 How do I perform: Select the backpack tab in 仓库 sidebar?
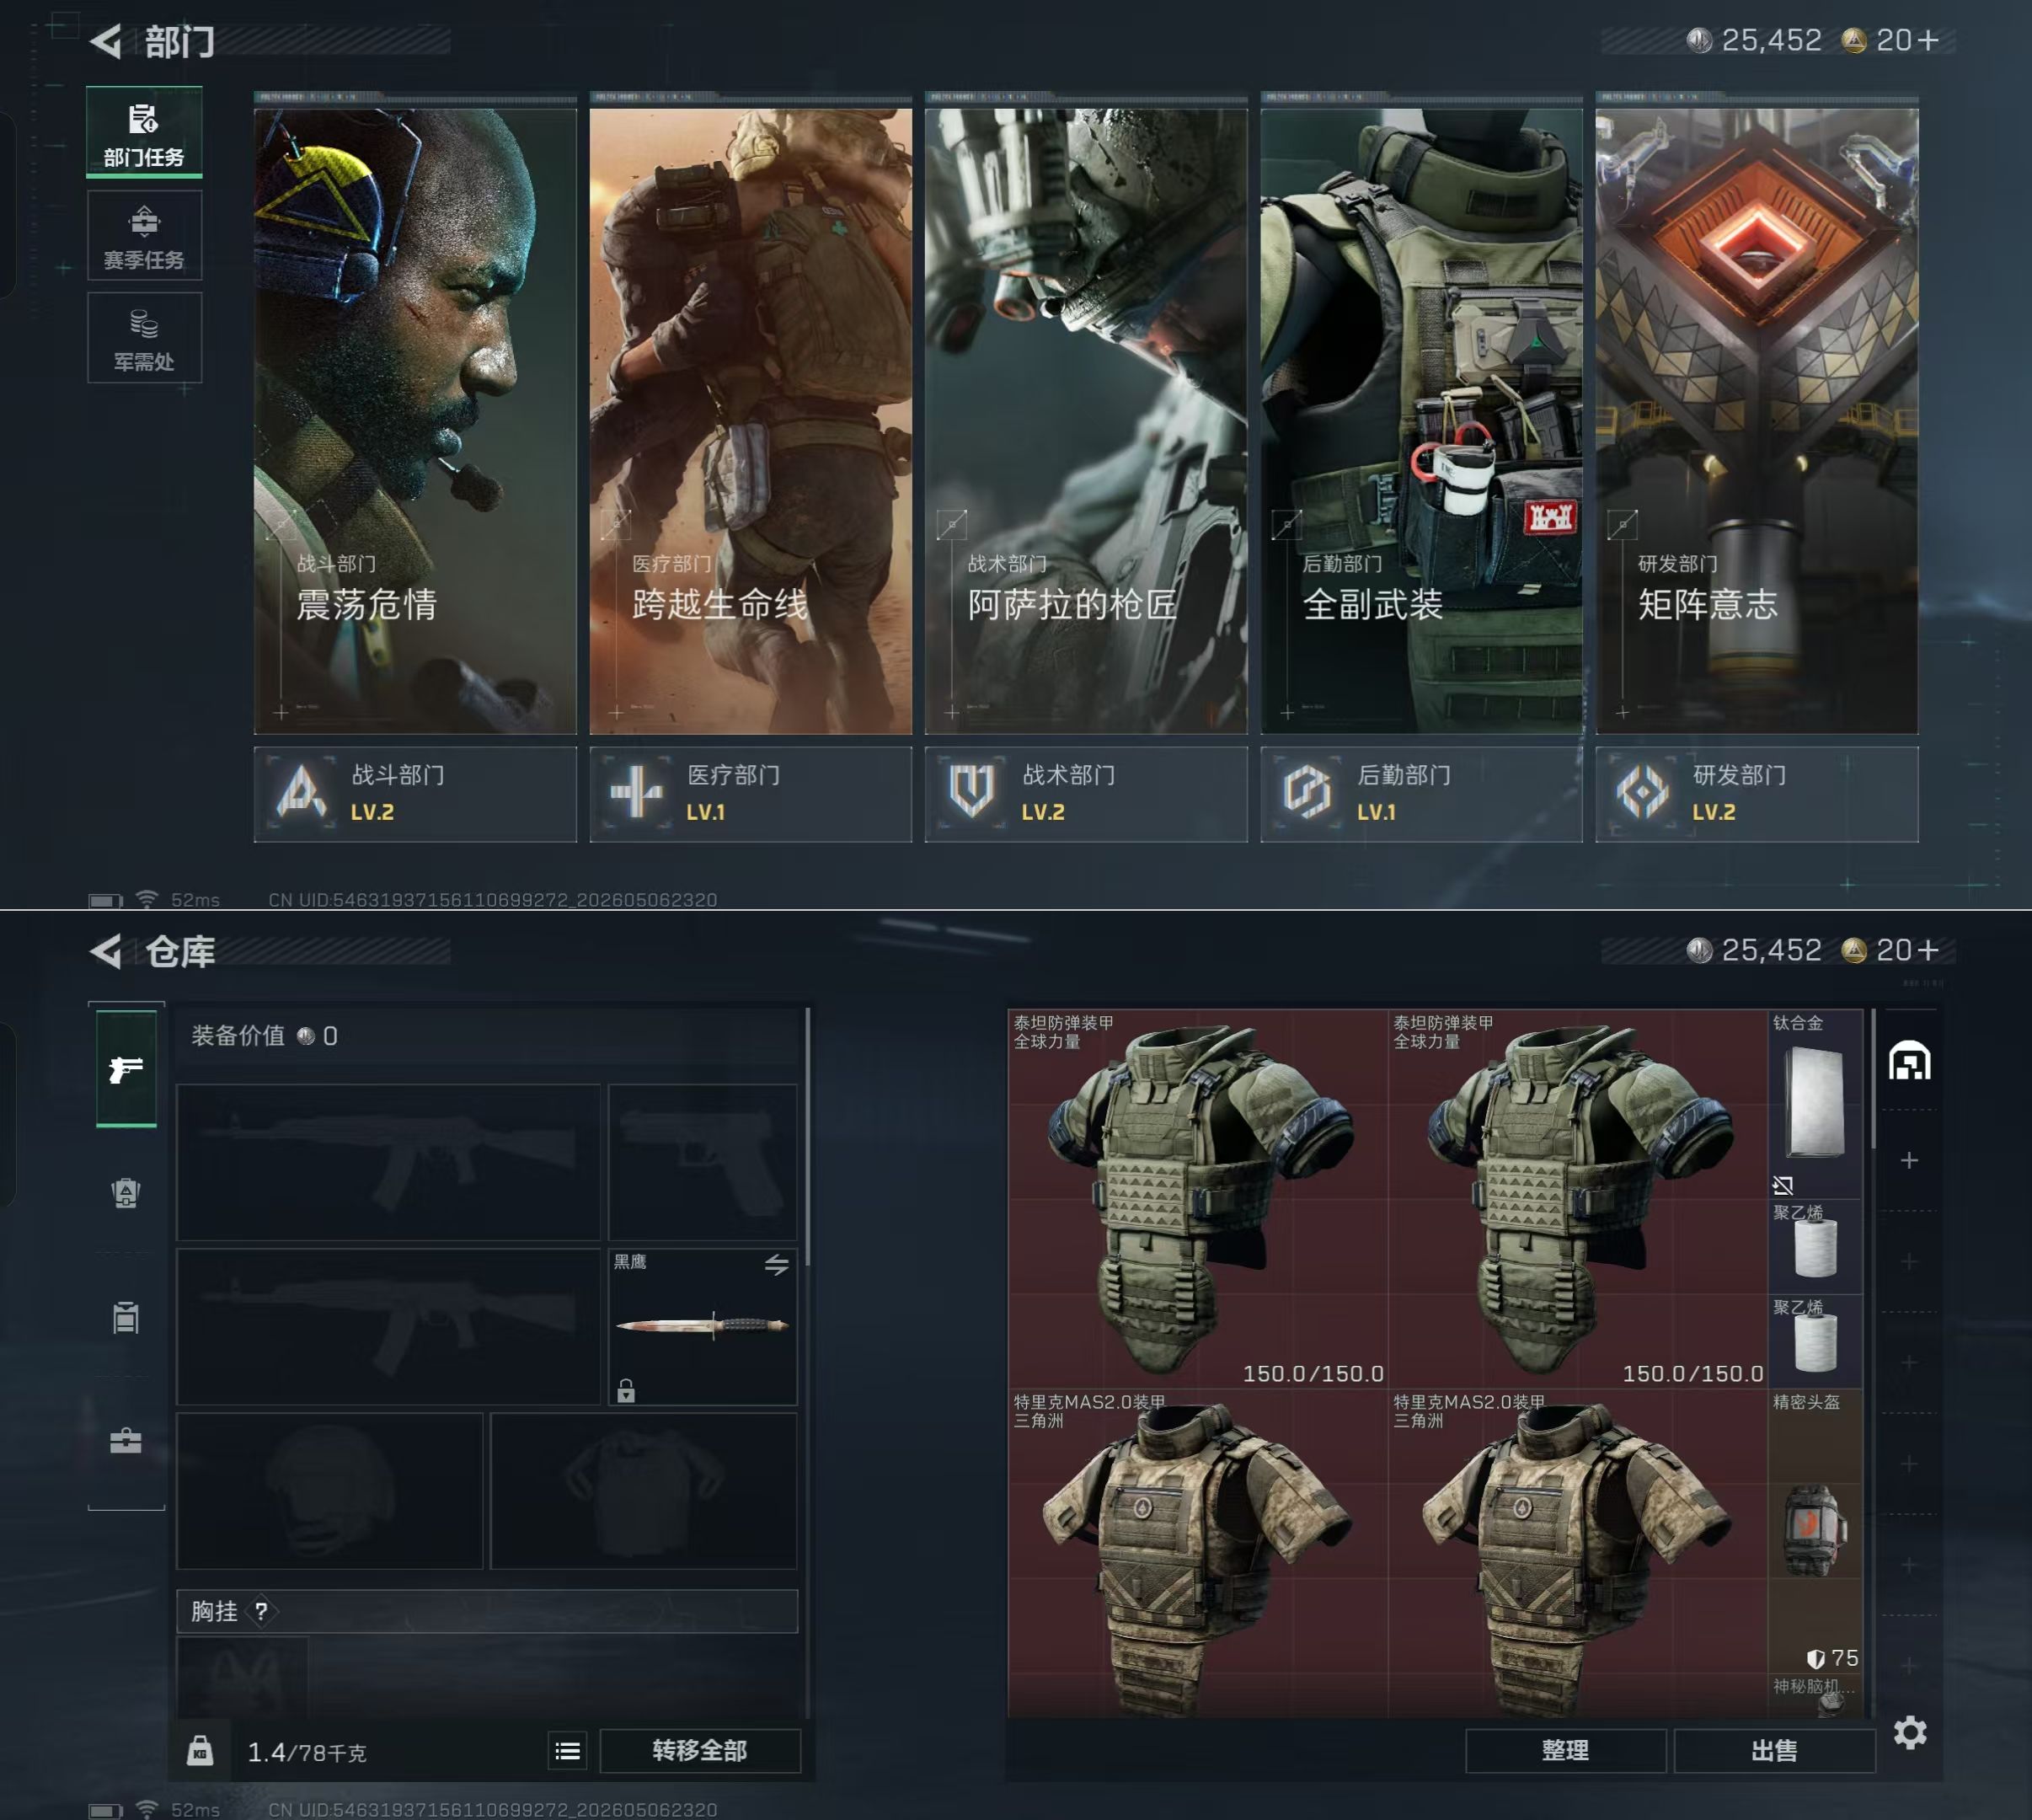[126, 1193]
